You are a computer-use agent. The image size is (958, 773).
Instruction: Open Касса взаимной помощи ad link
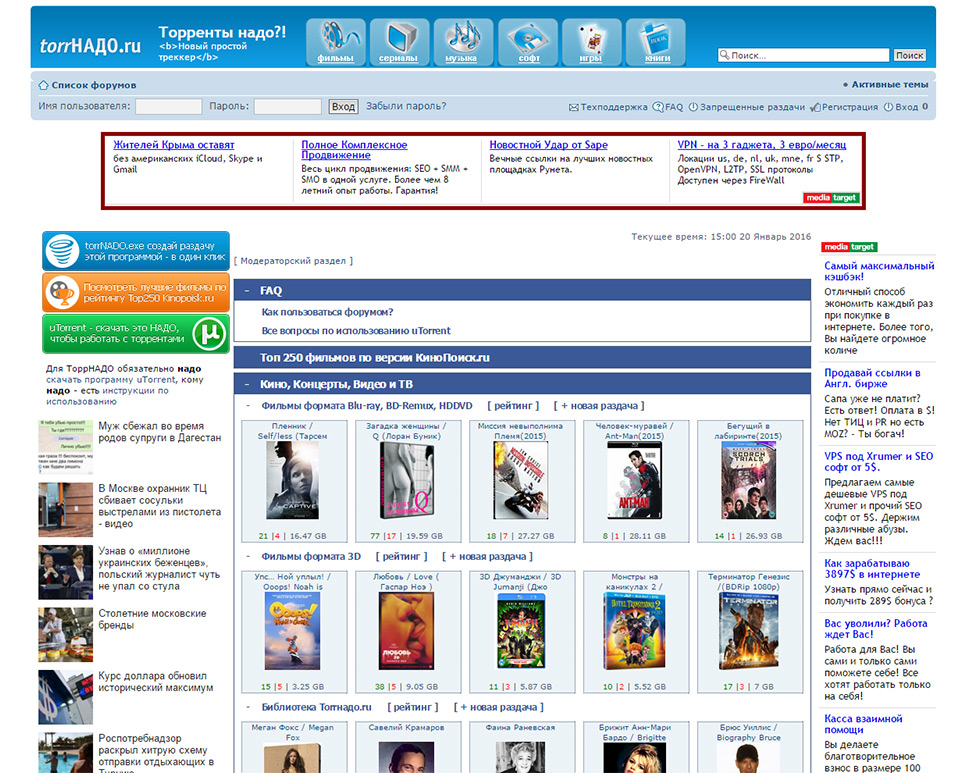[863, 724]
